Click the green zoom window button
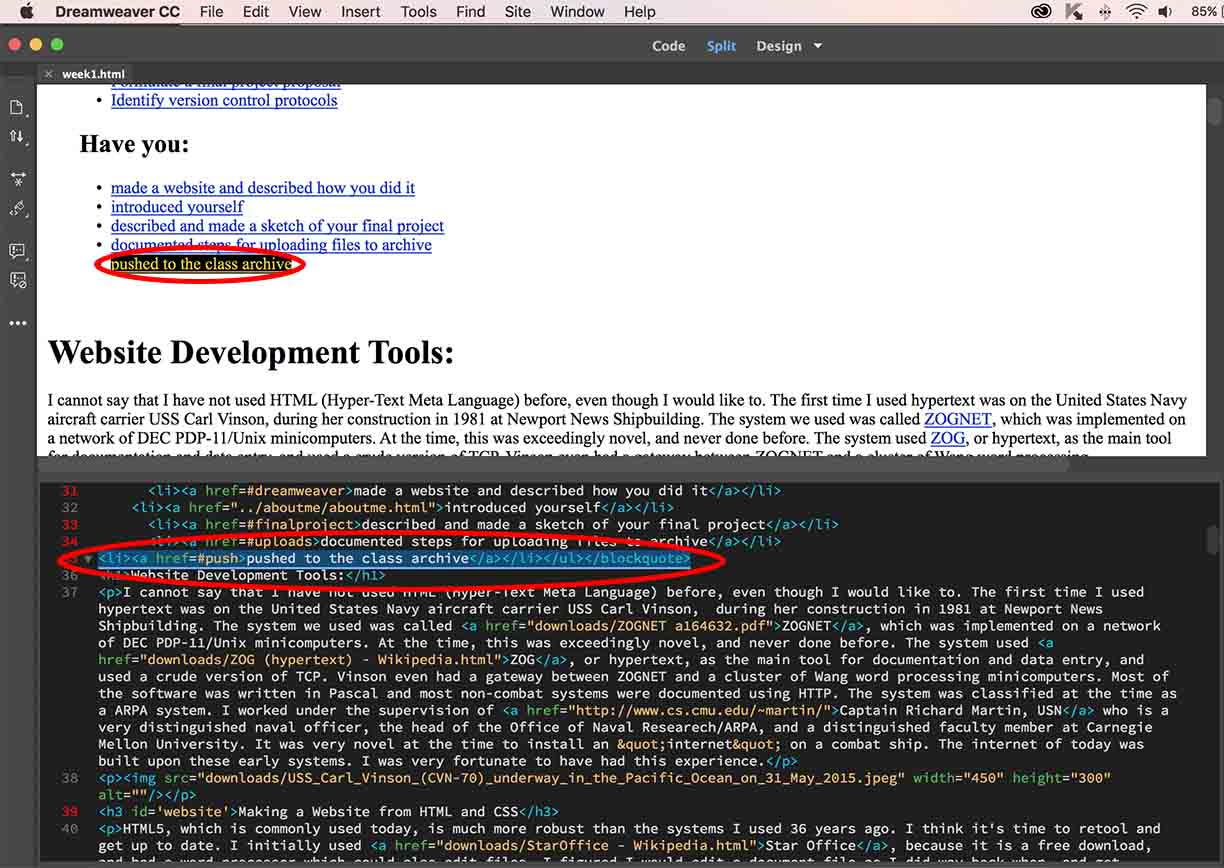The width and height of the screenshot is (1224, 868). click(x=57, y=45)
